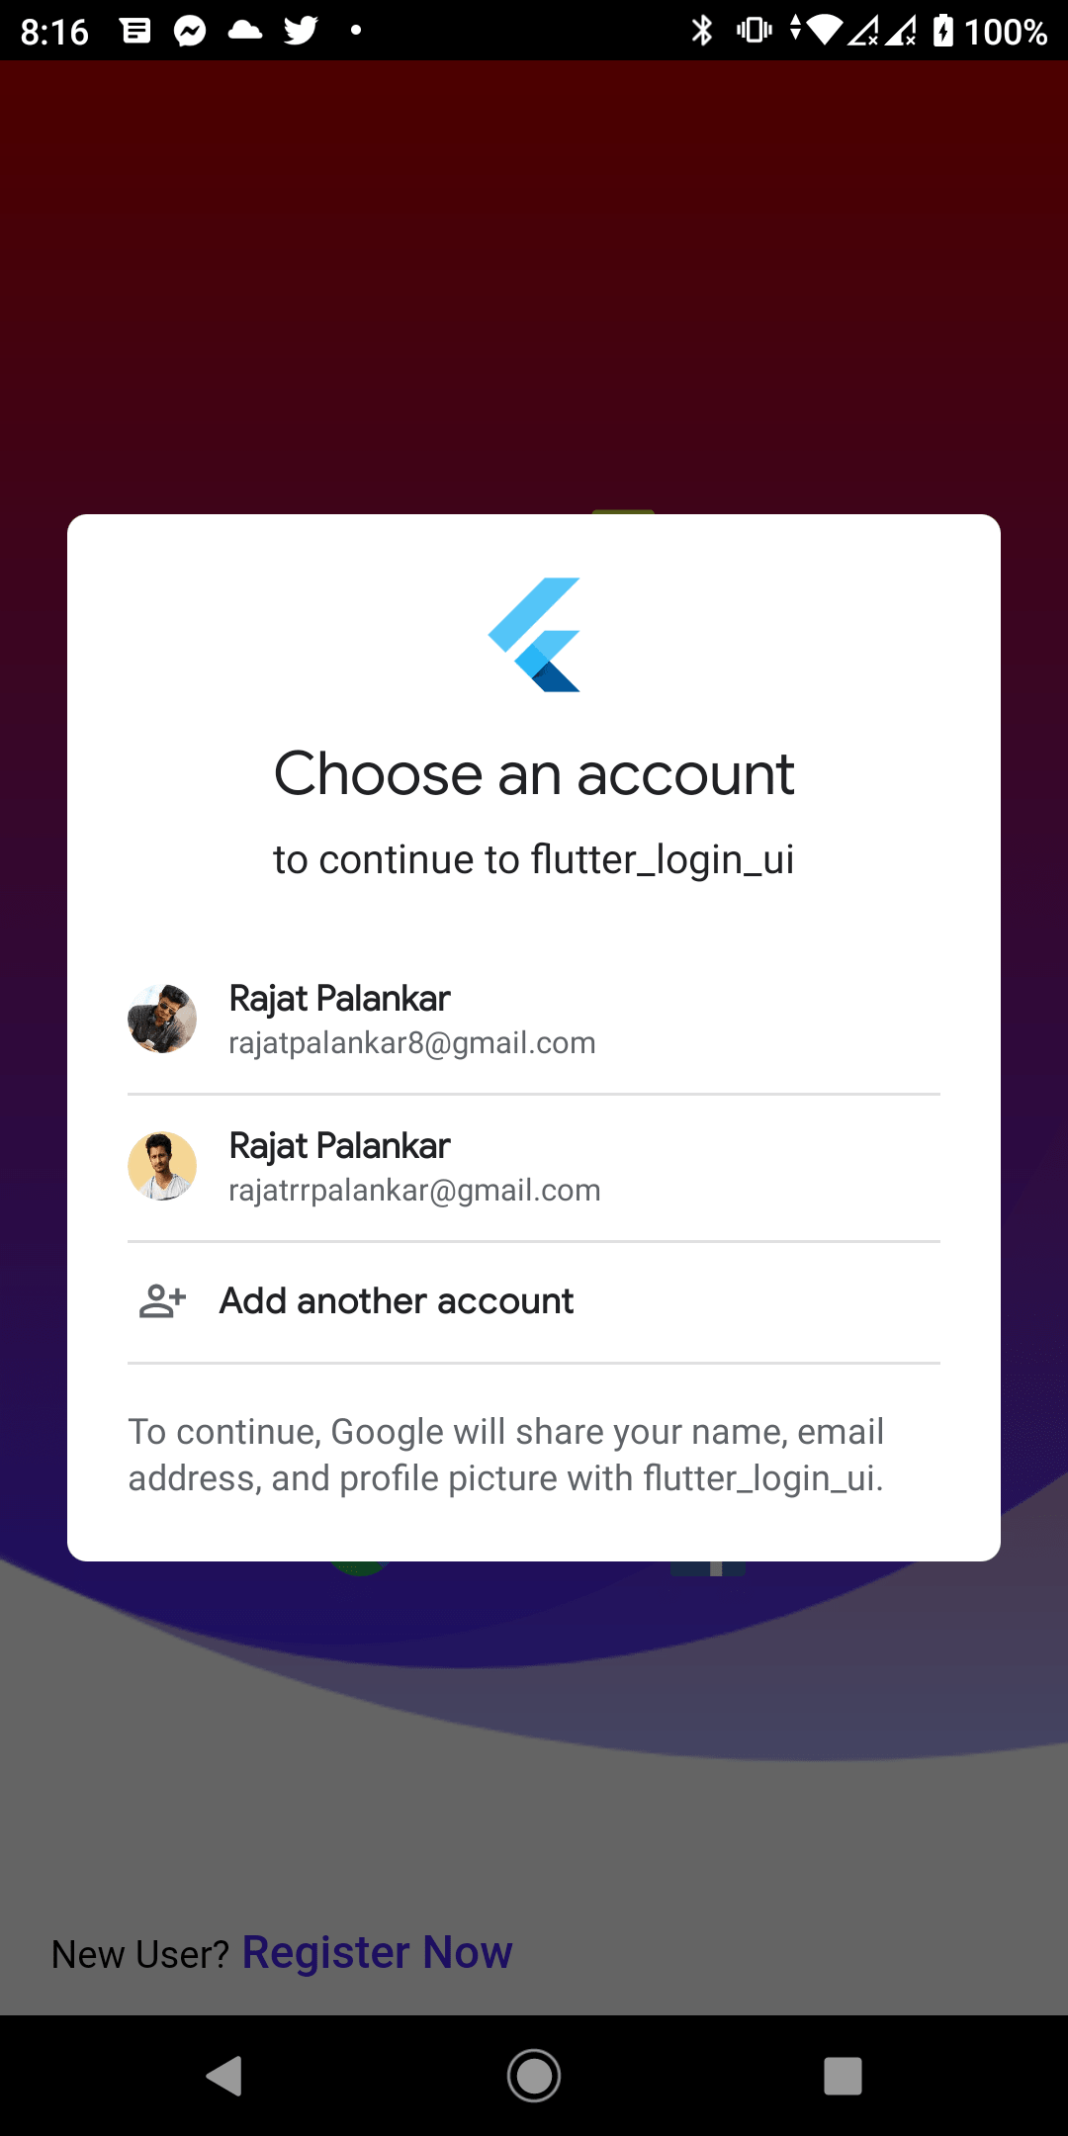Choose Add another account

(x=534, y=1302)
